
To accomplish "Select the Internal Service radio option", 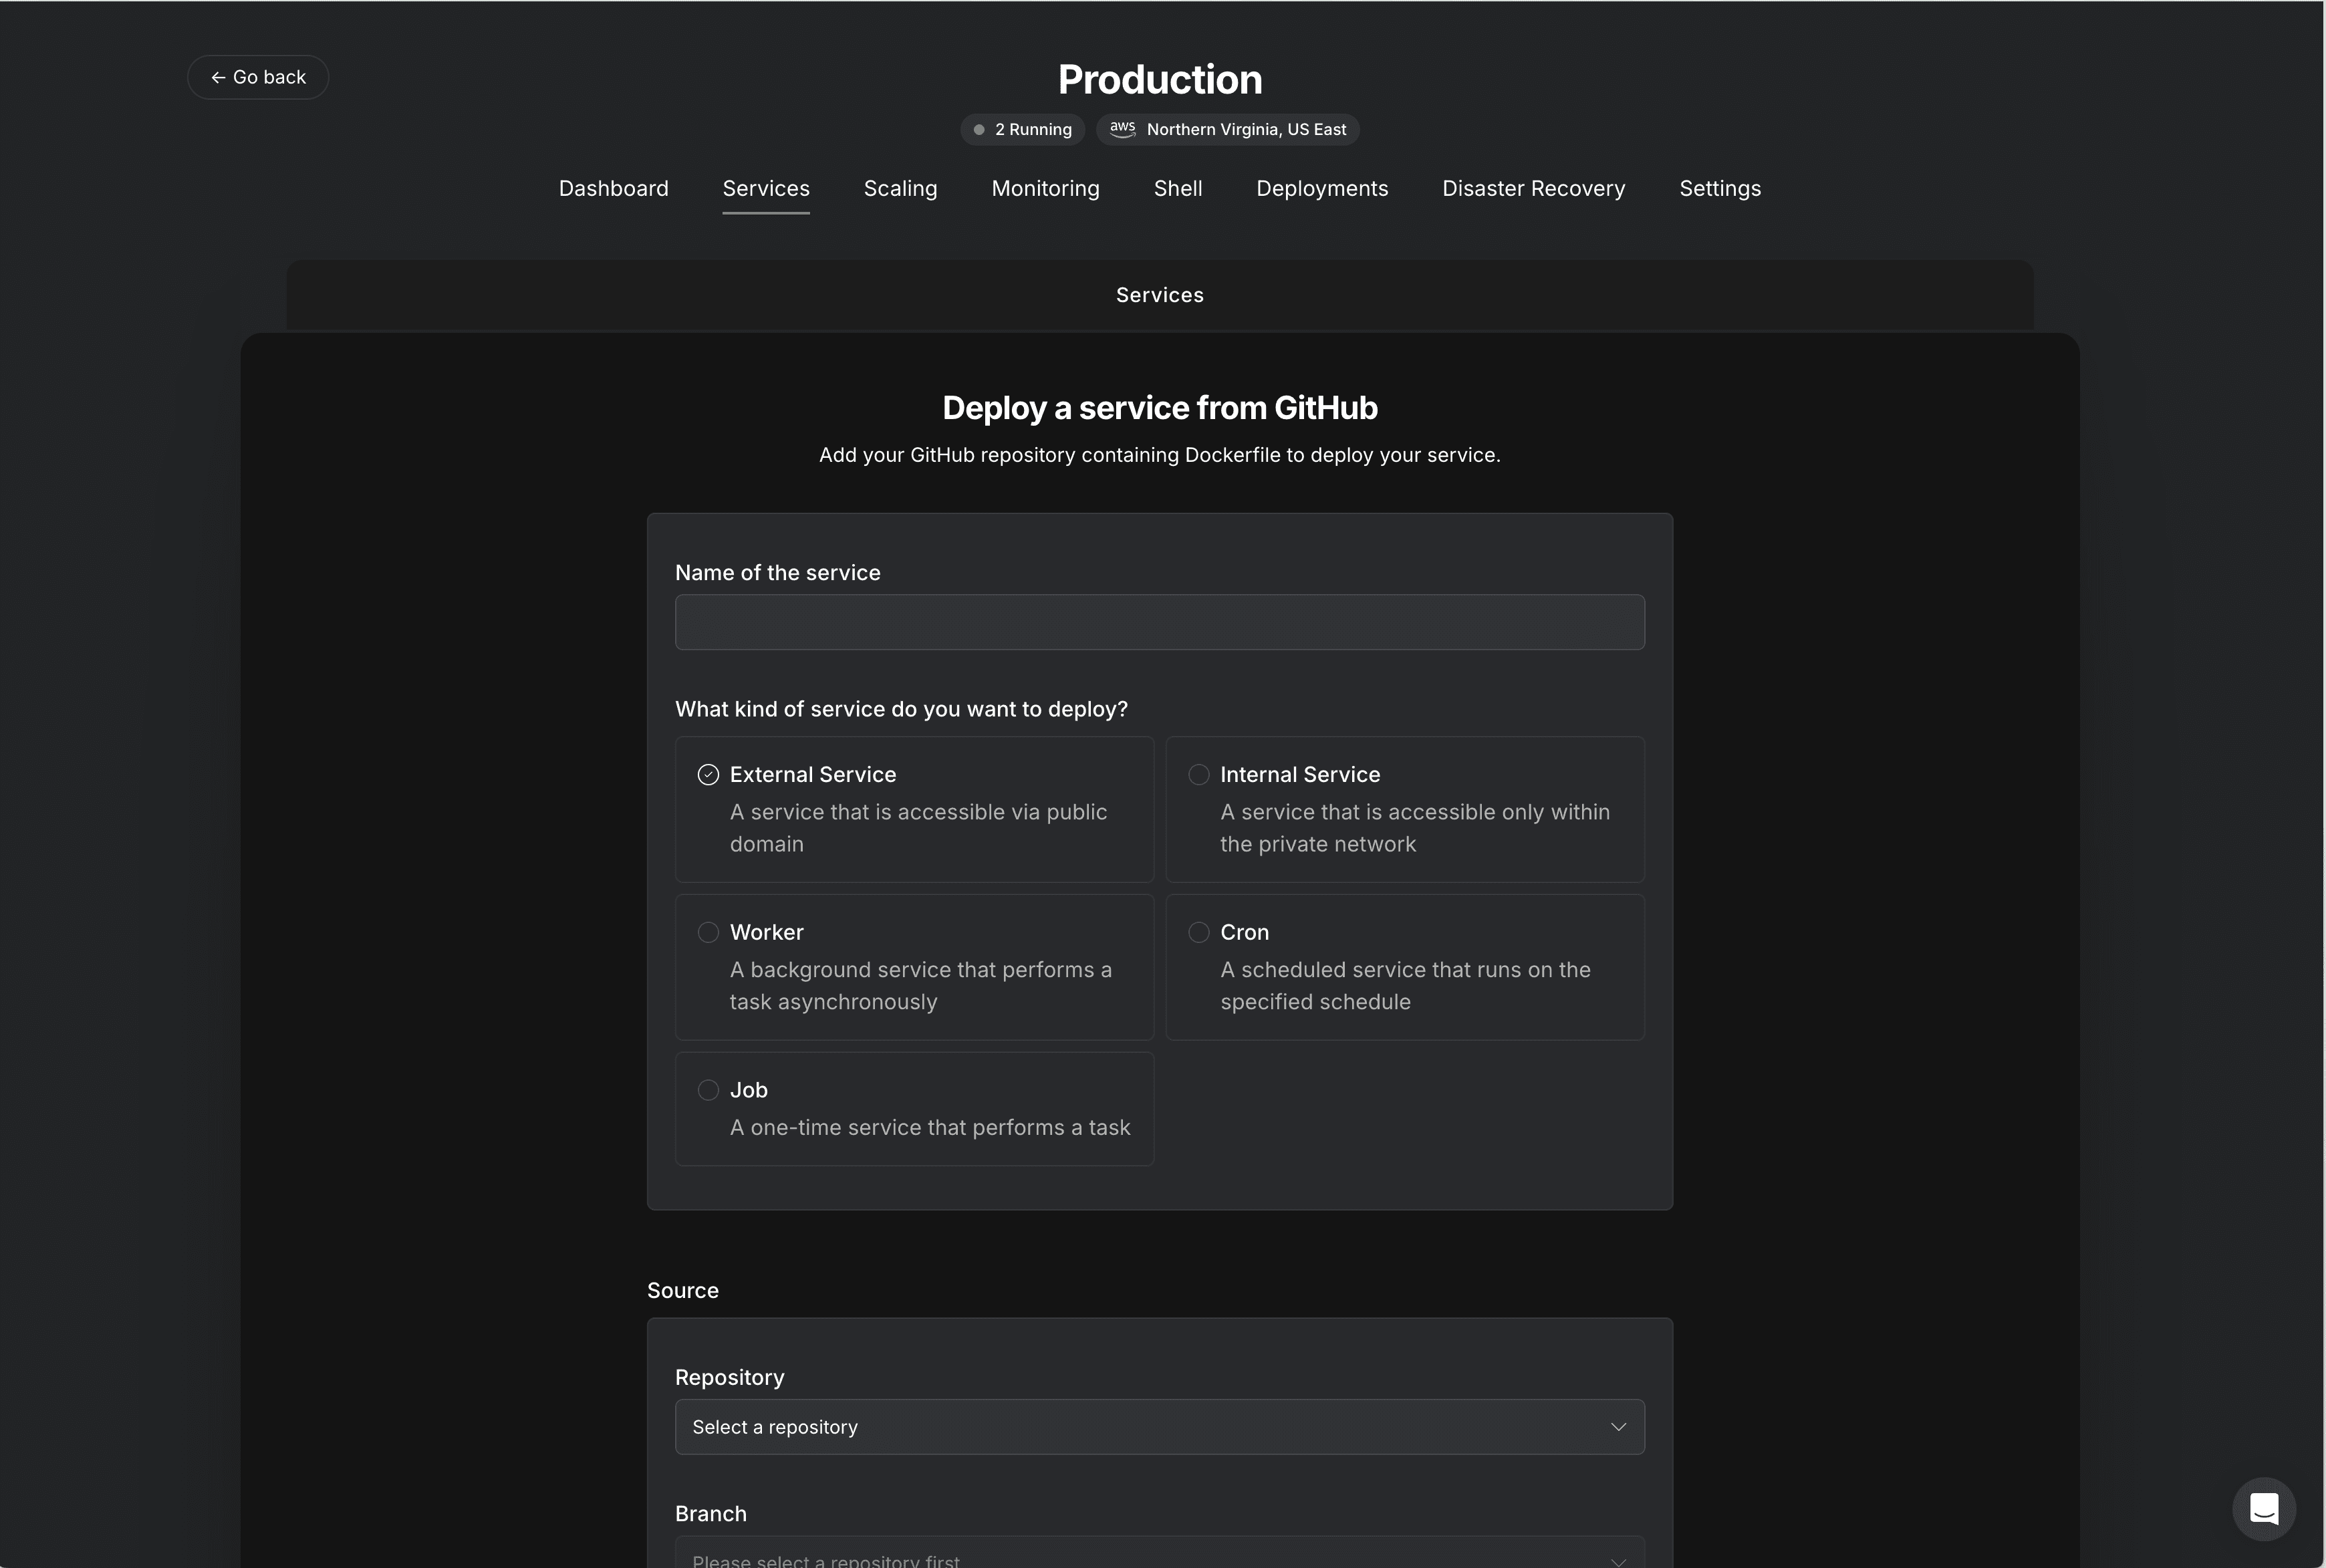I will pos(1405,809).
